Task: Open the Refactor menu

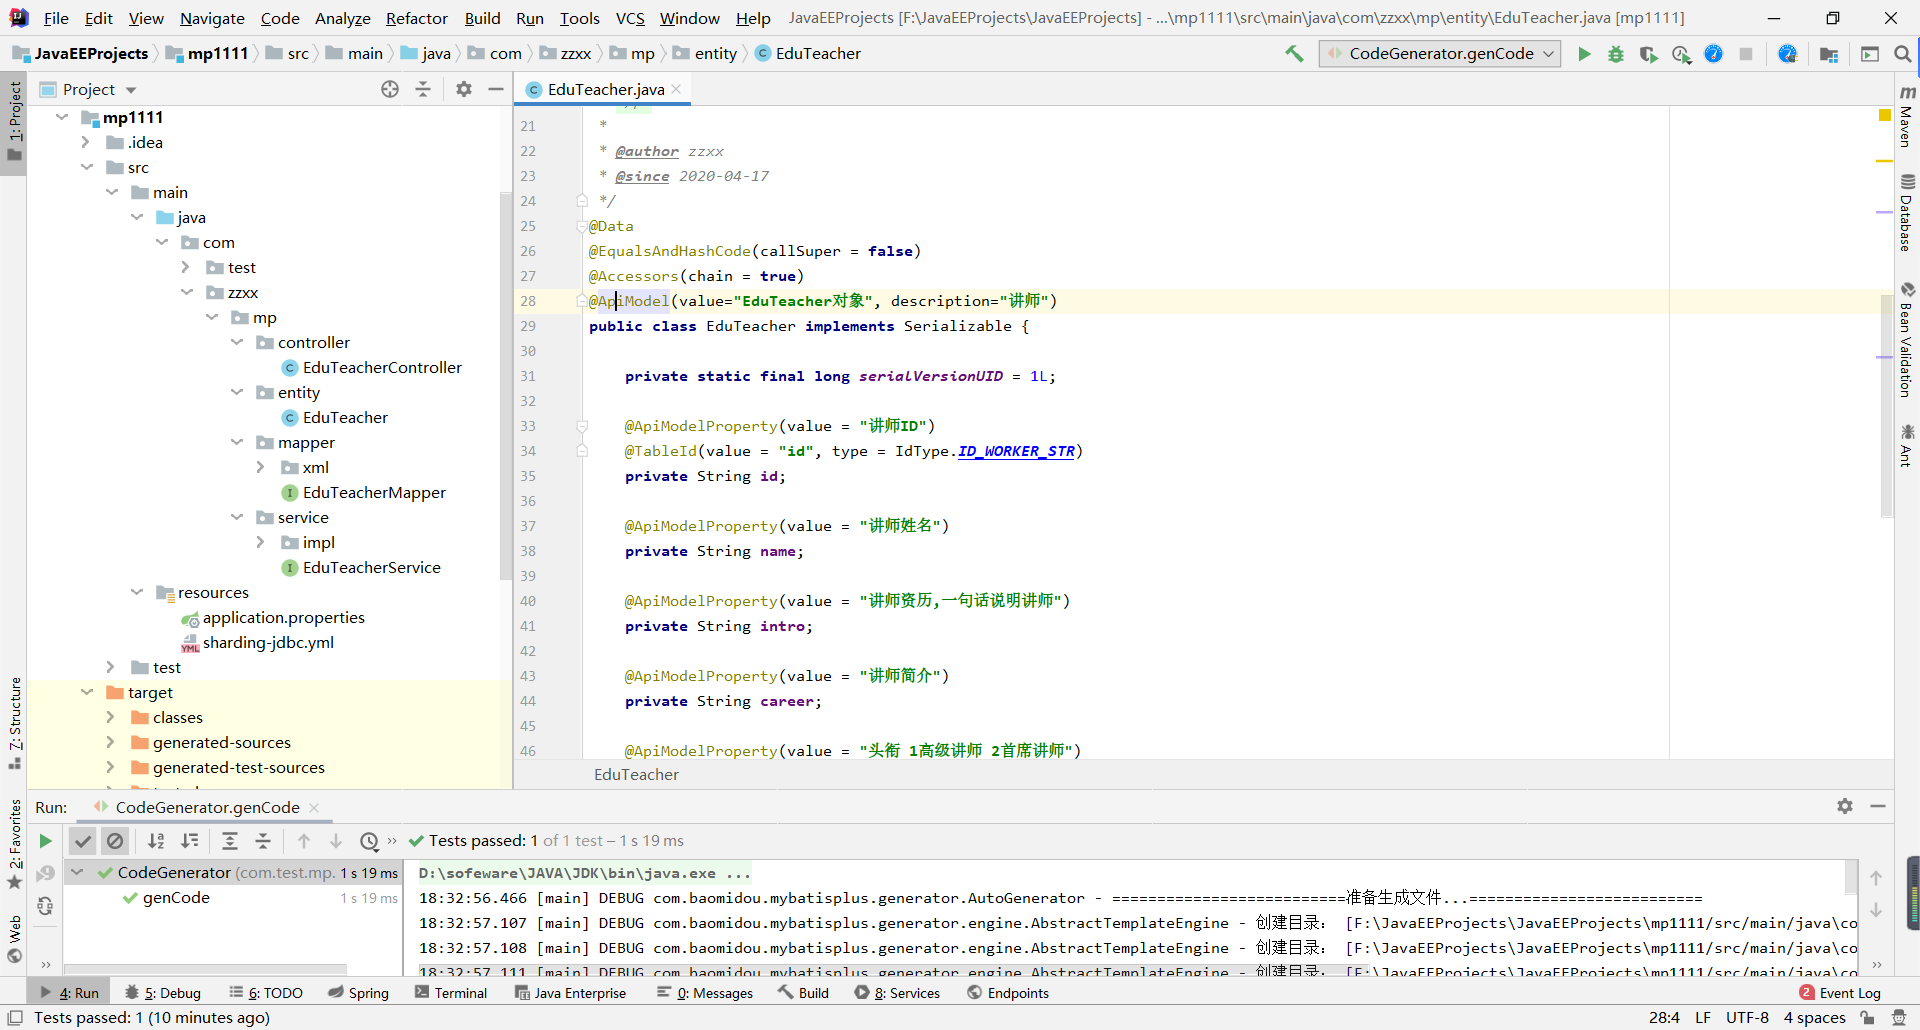Action: click(x=416, y=18)
